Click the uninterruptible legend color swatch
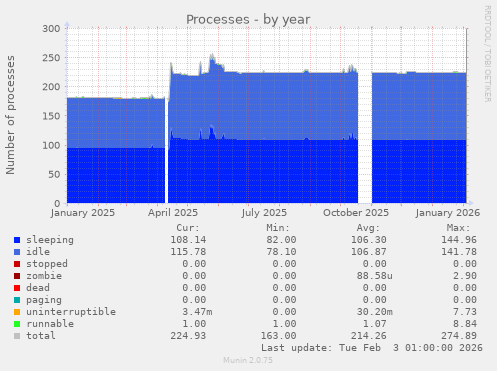497x371 pixels. [x=17, y=312]
